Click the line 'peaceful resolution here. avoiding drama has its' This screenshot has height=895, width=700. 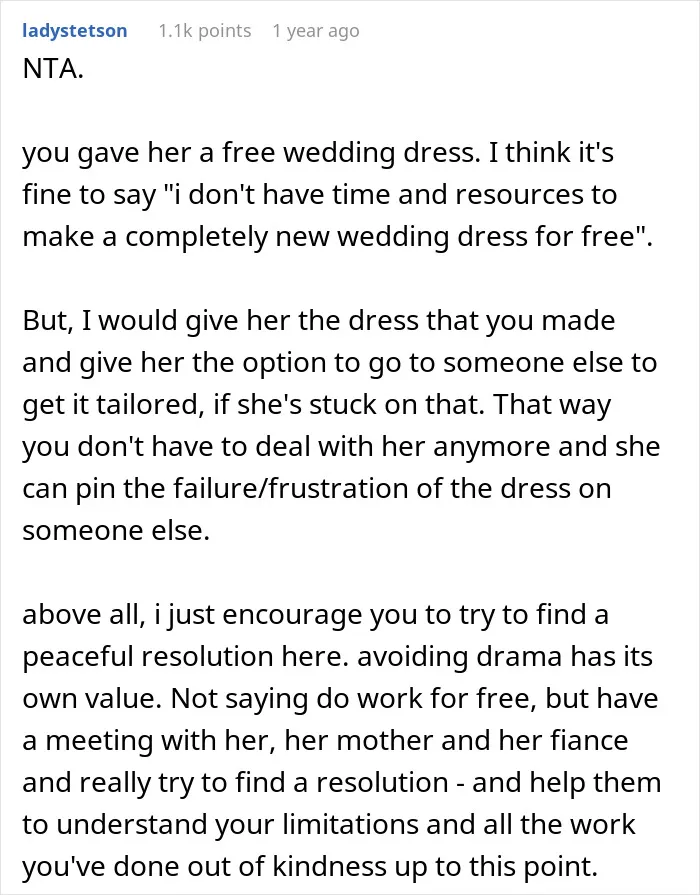pos(337,657)
